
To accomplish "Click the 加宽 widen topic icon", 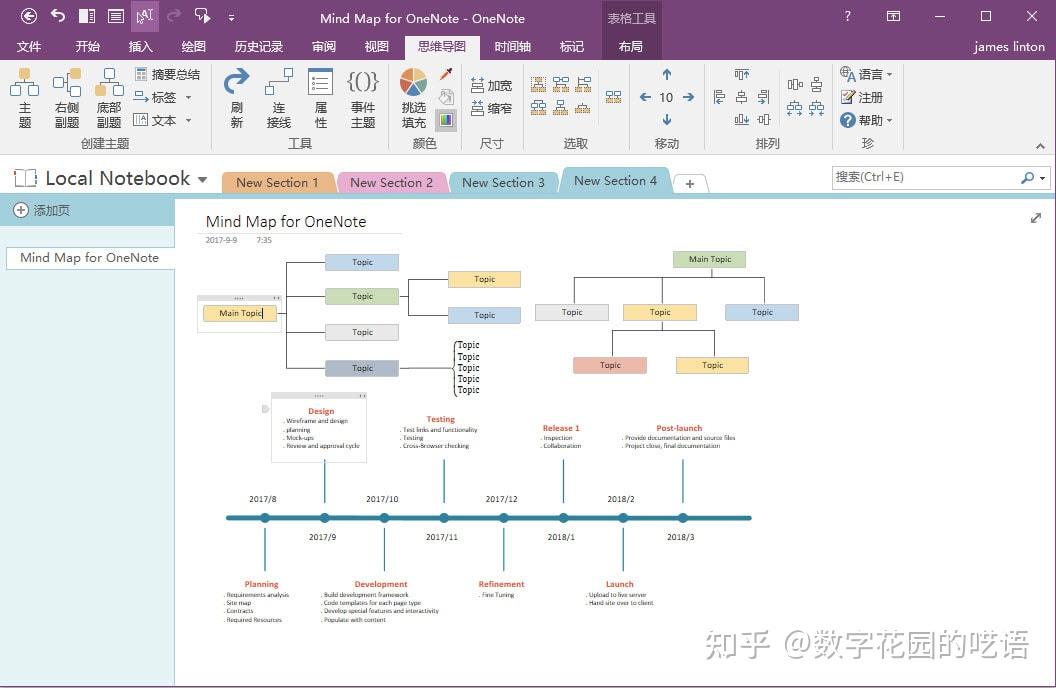I will (491, 85).
